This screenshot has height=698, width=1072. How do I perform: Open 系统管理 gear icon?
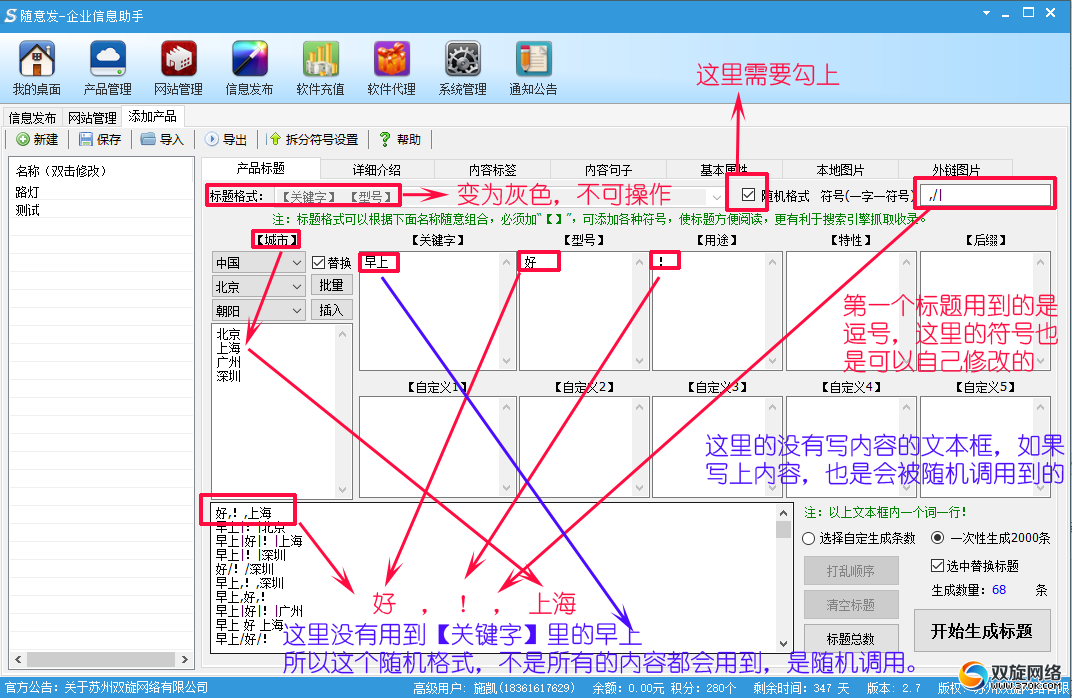point(463,68)
